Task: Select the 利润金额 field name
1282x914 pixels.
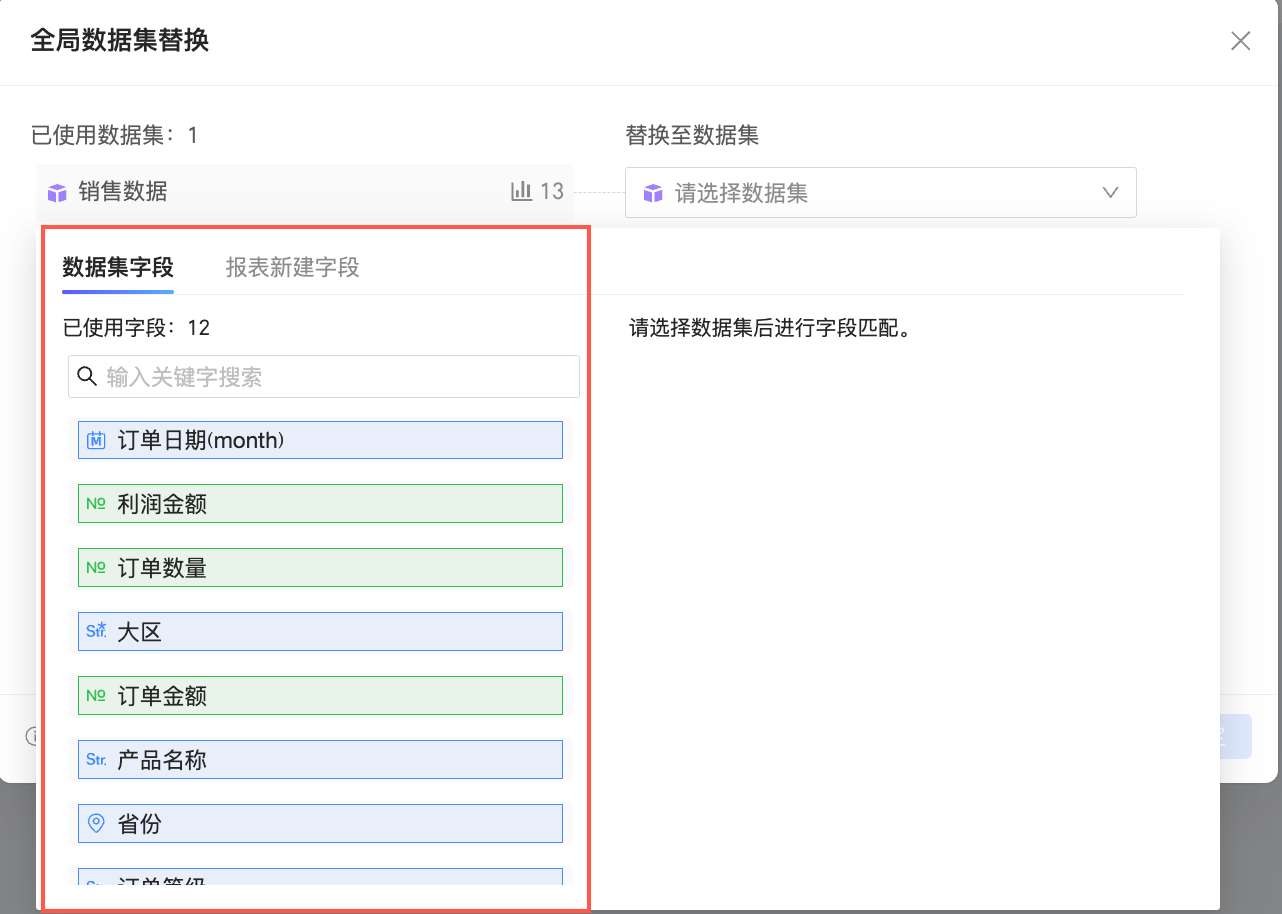Action: coord(162,504)
